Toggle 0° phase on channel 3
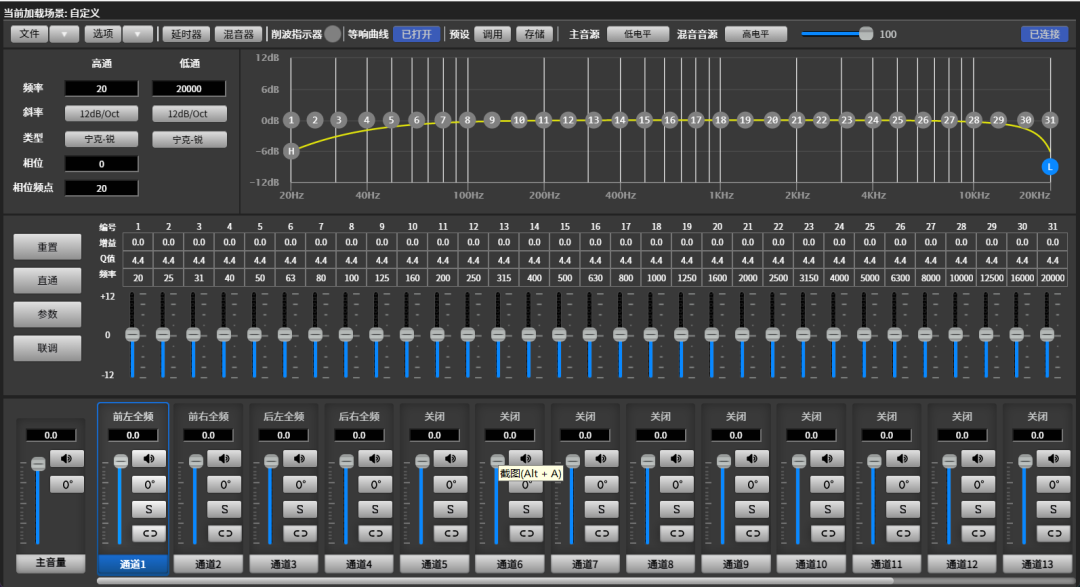Image resolution: width=1080 pixels, height=587 pixels. pos(300,484)
